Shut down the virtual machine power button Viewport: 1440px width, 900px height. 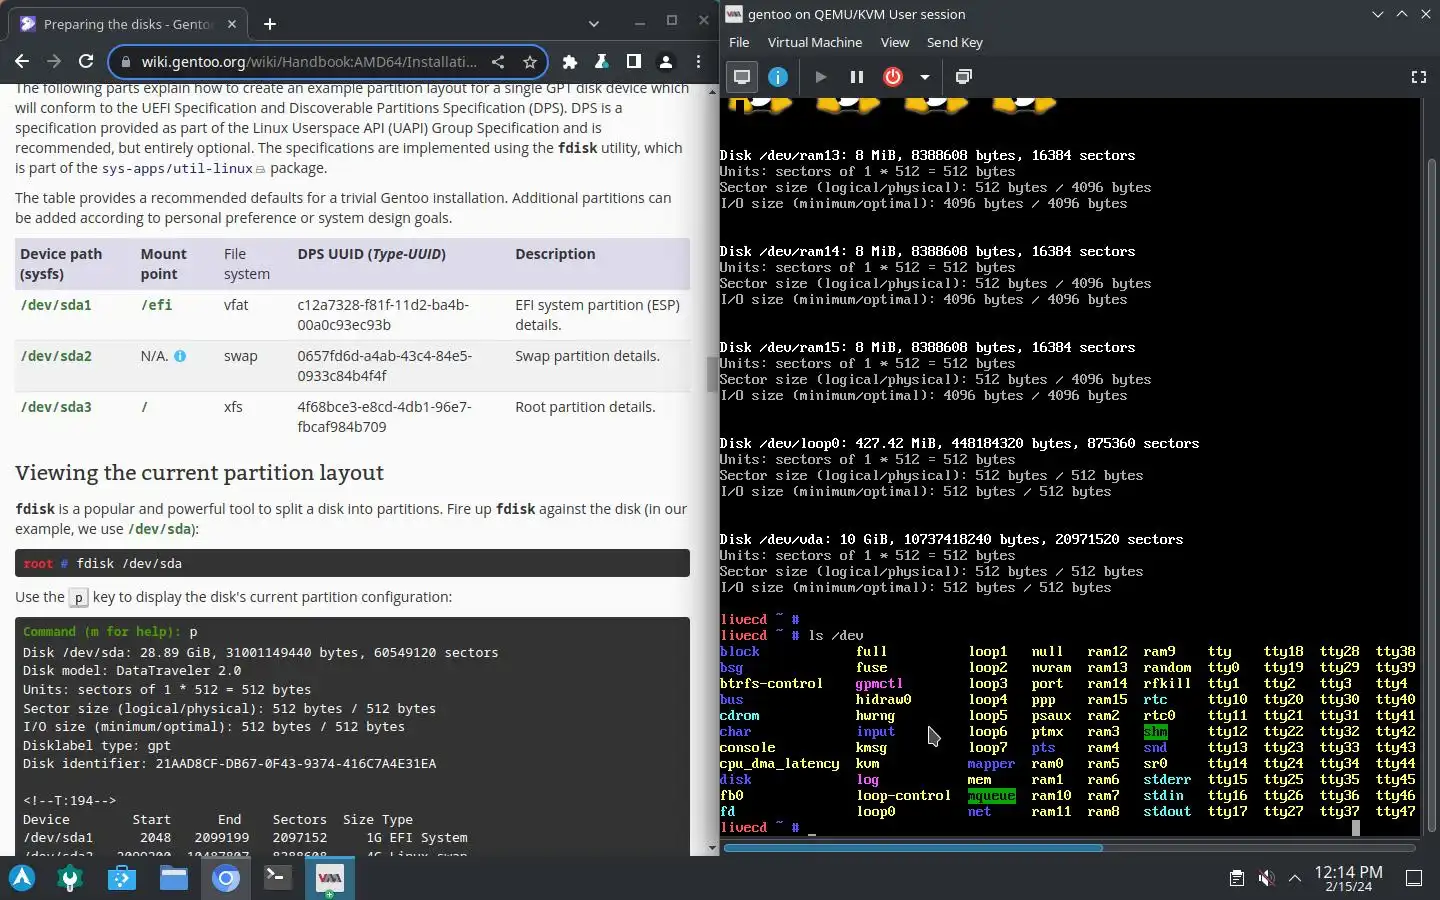(x=893, y=77)
